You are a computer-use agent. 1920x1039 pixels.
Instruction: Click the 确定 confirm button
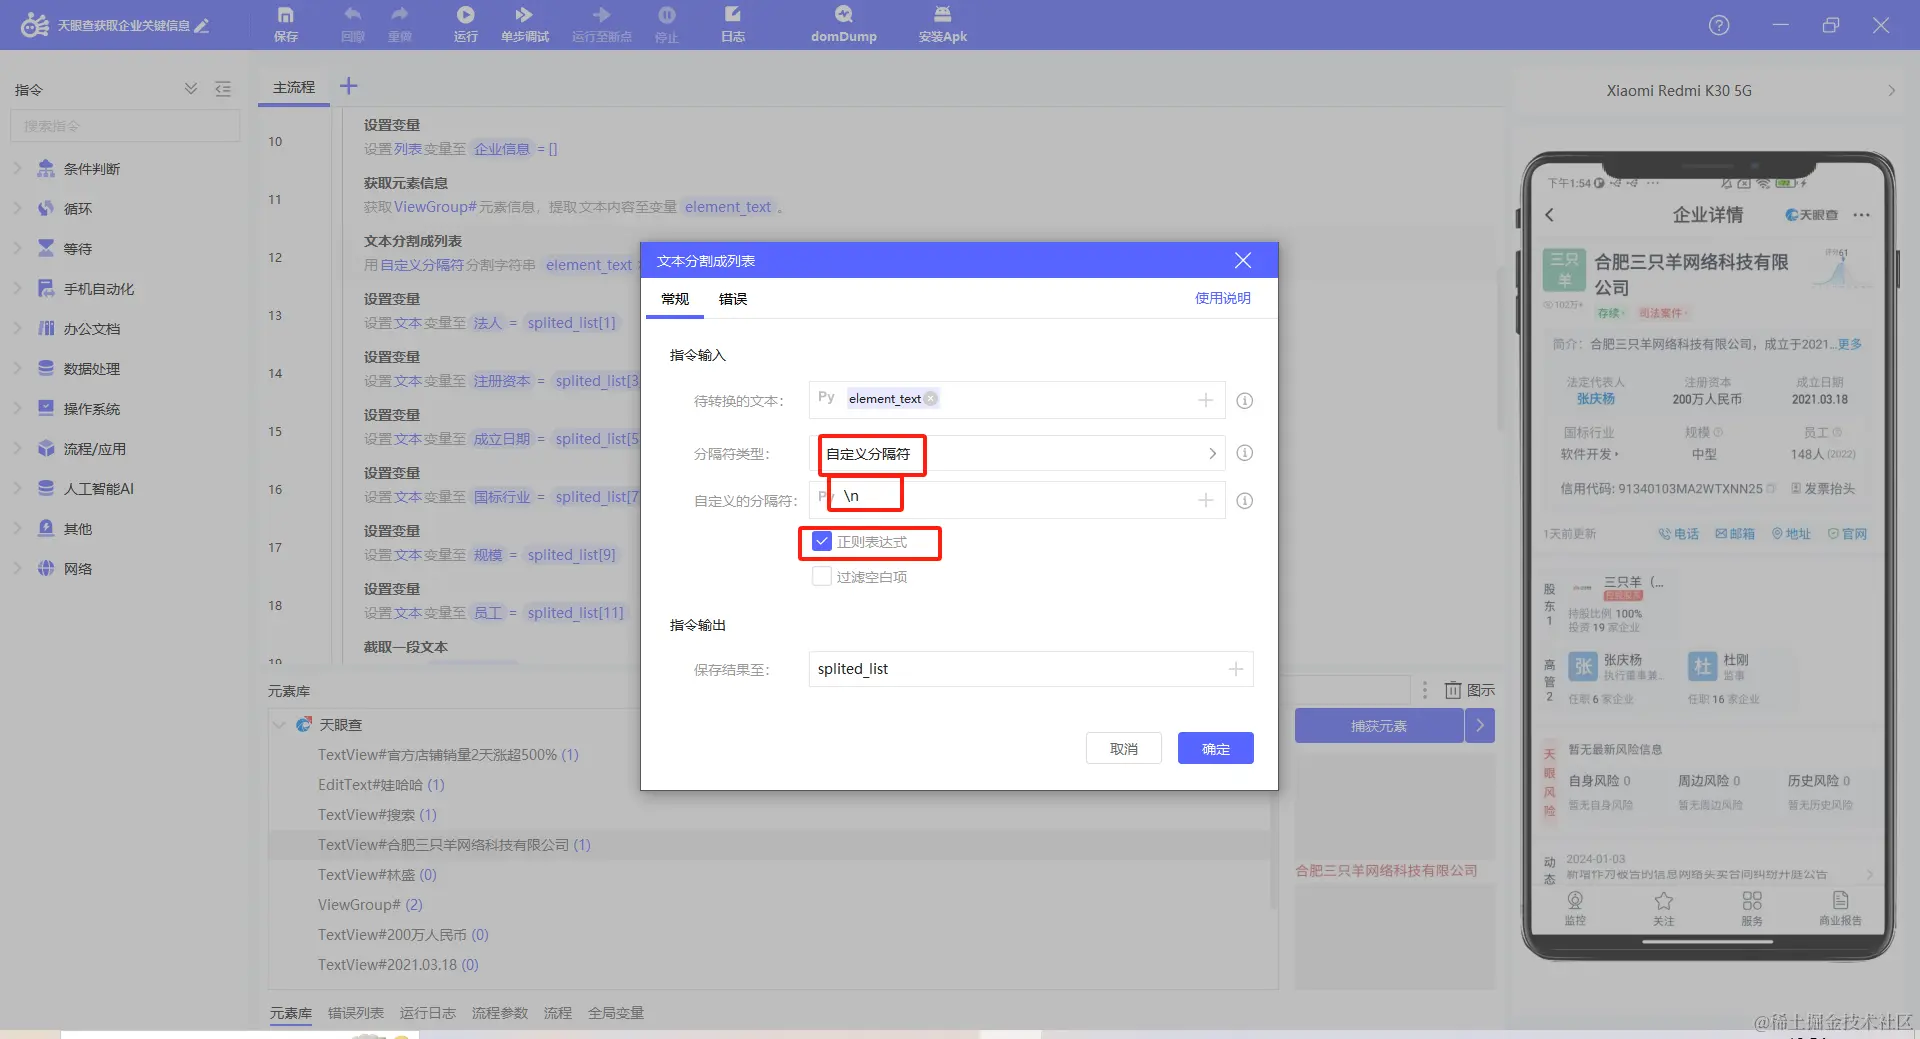pos(1216,748)
